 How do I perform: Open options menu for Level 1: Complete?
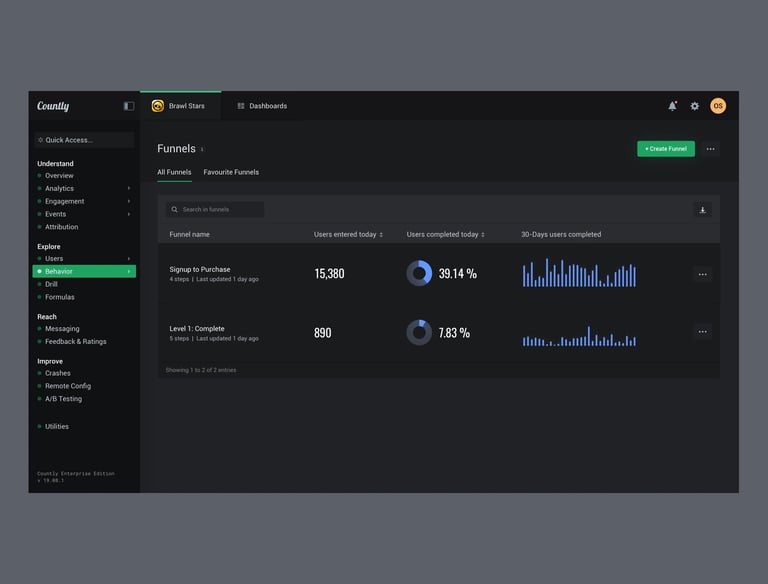(x=702, y=332)
